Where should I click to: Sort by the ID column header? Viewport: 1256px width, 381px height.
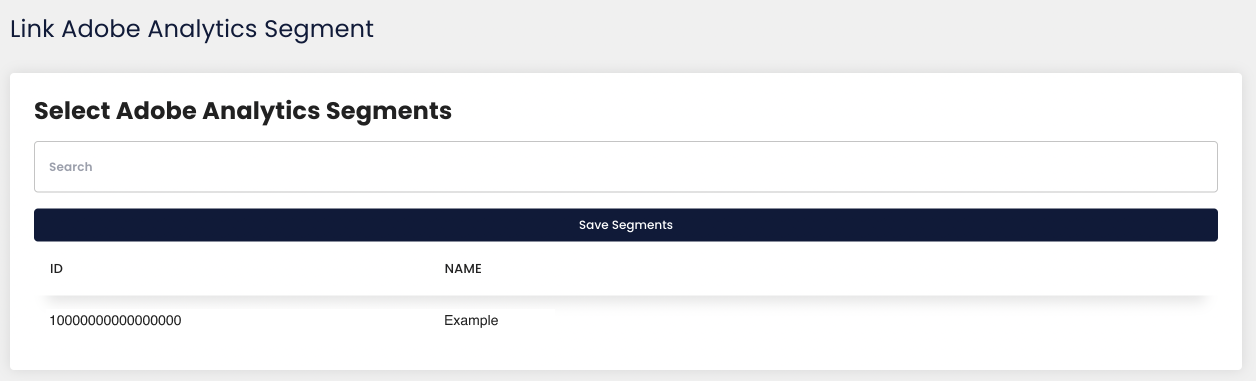(57, 269)
